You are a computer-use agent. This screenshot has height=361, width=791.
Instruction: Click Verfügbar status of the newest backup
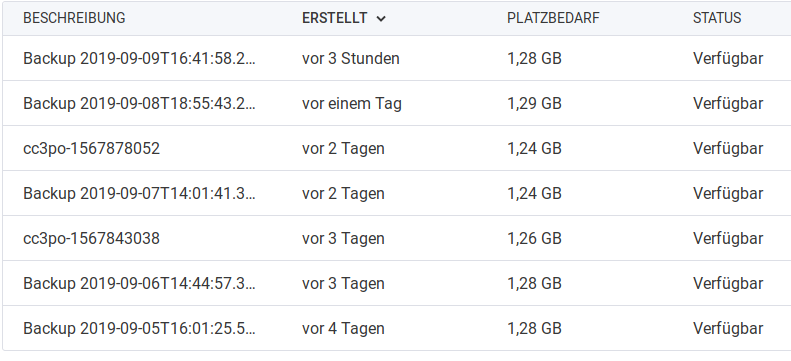pos(727,58)
